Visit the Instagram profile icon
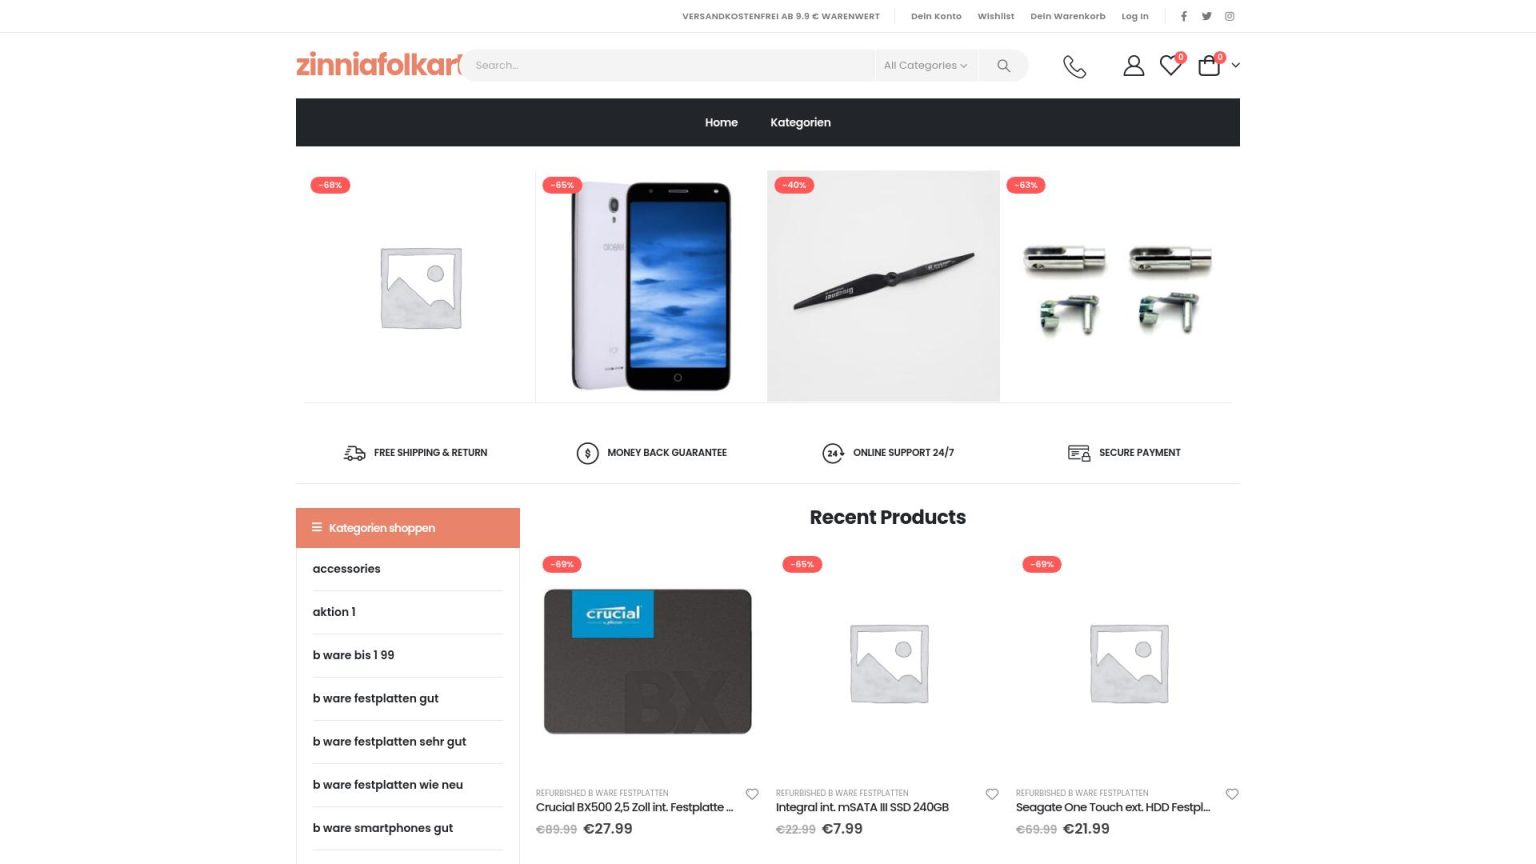Screen dimensions: 1536x864 [1230, 16]
